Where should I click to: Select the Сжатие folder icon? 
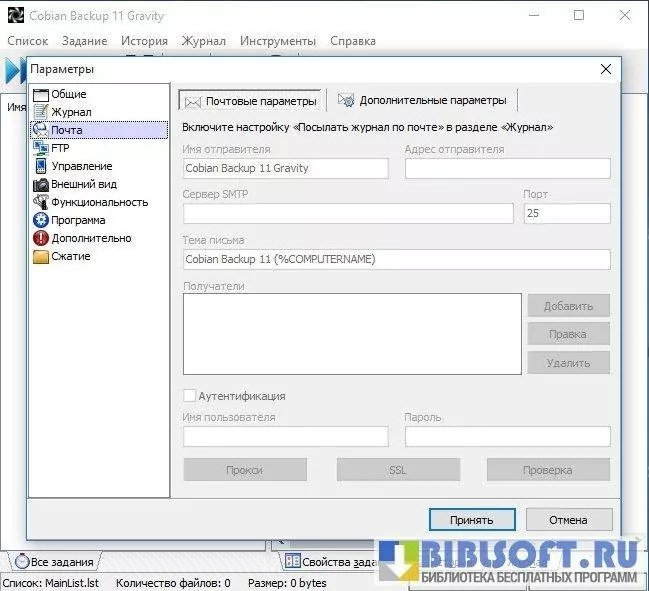click(x=41, y=256)
